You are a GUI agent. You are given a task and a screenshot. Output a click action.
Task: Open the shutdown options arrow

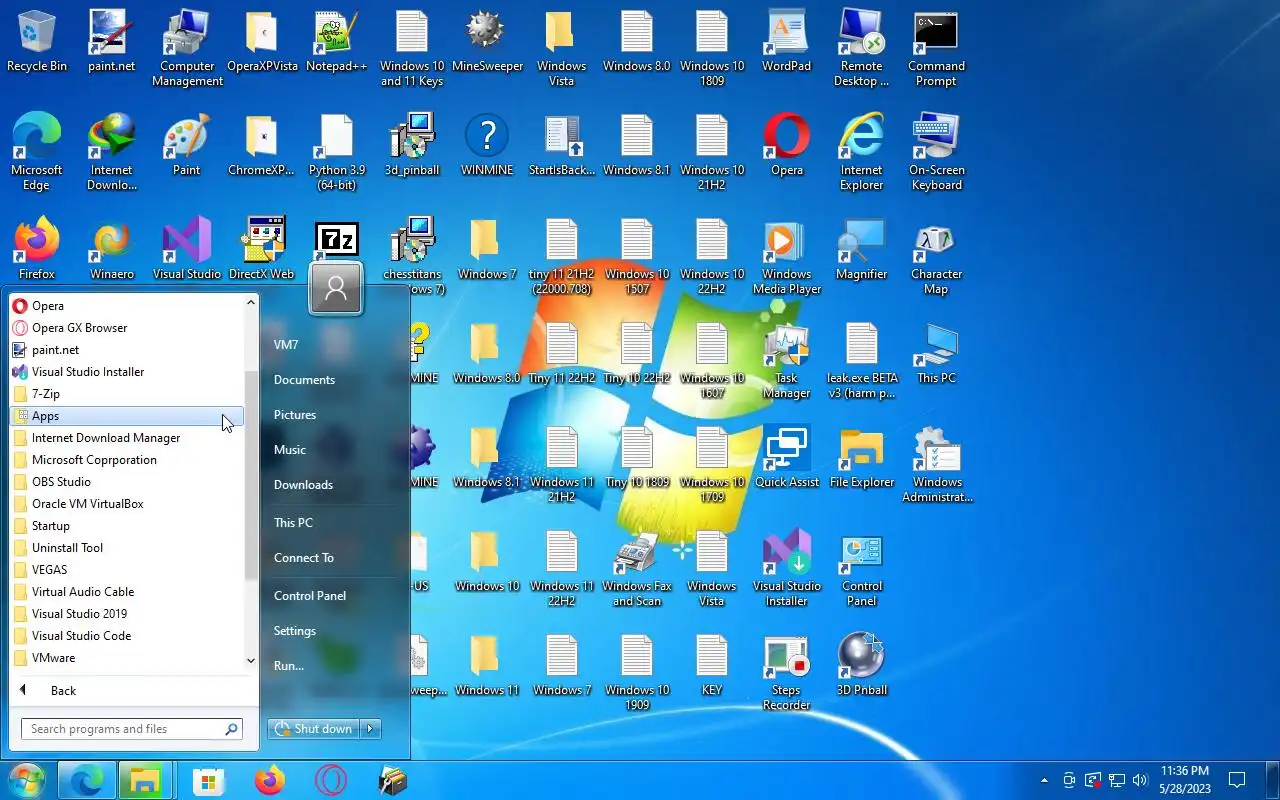[370, 729]
